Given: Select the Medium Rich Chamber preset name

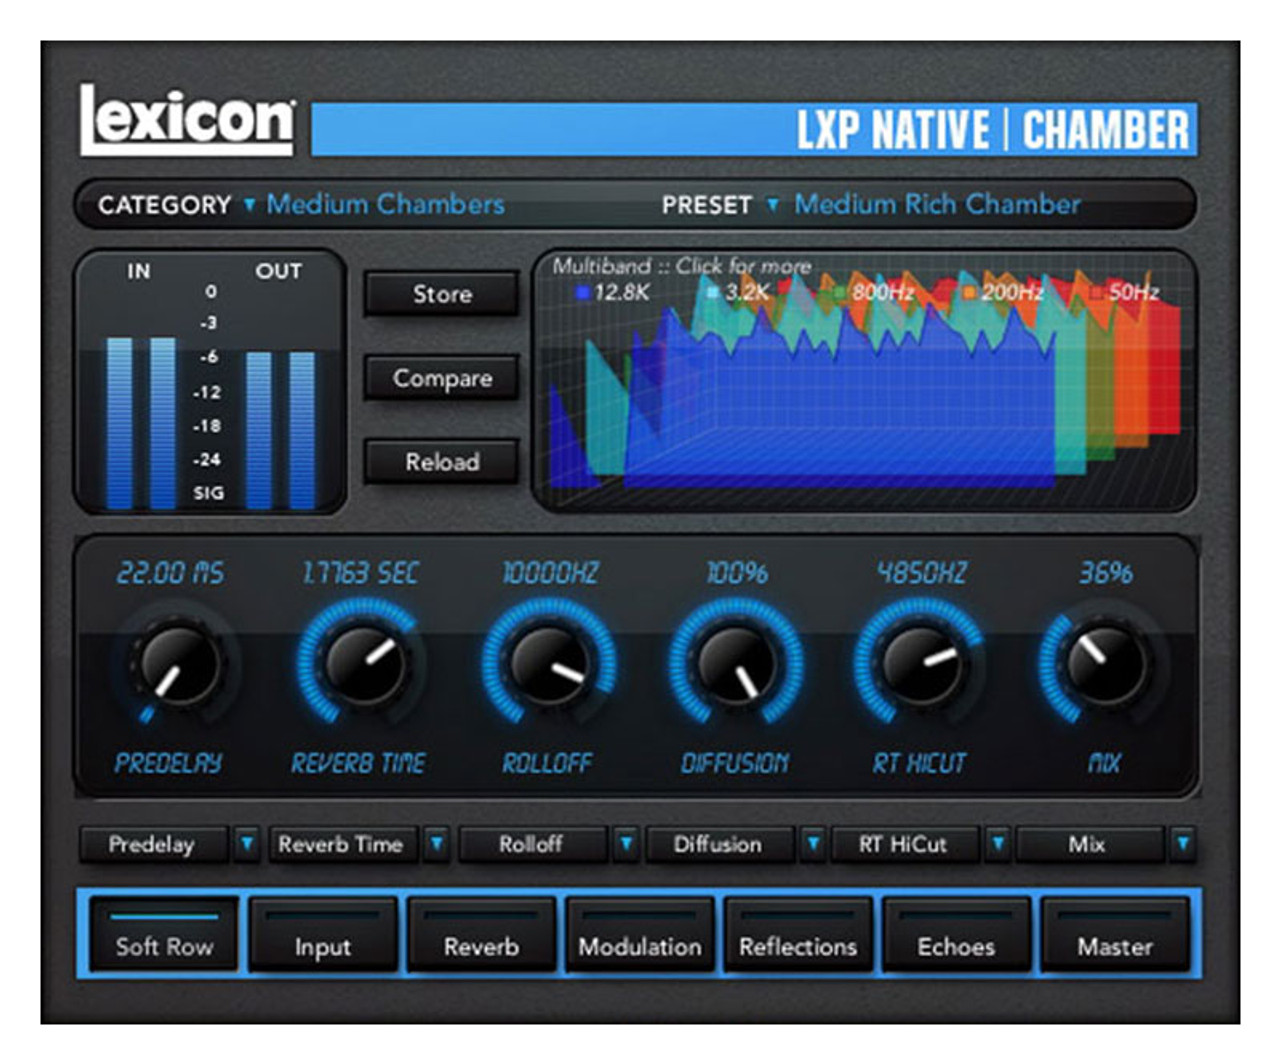Looking at the screenshot, I should [937, 204].
